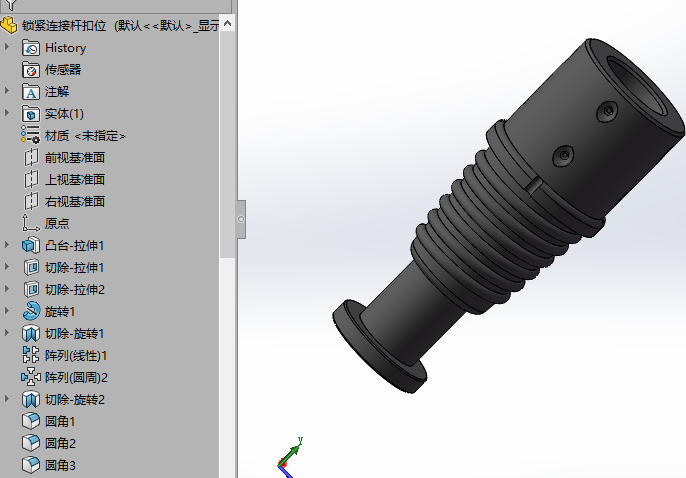Select the 前视基准面 label

coord(75,157)
